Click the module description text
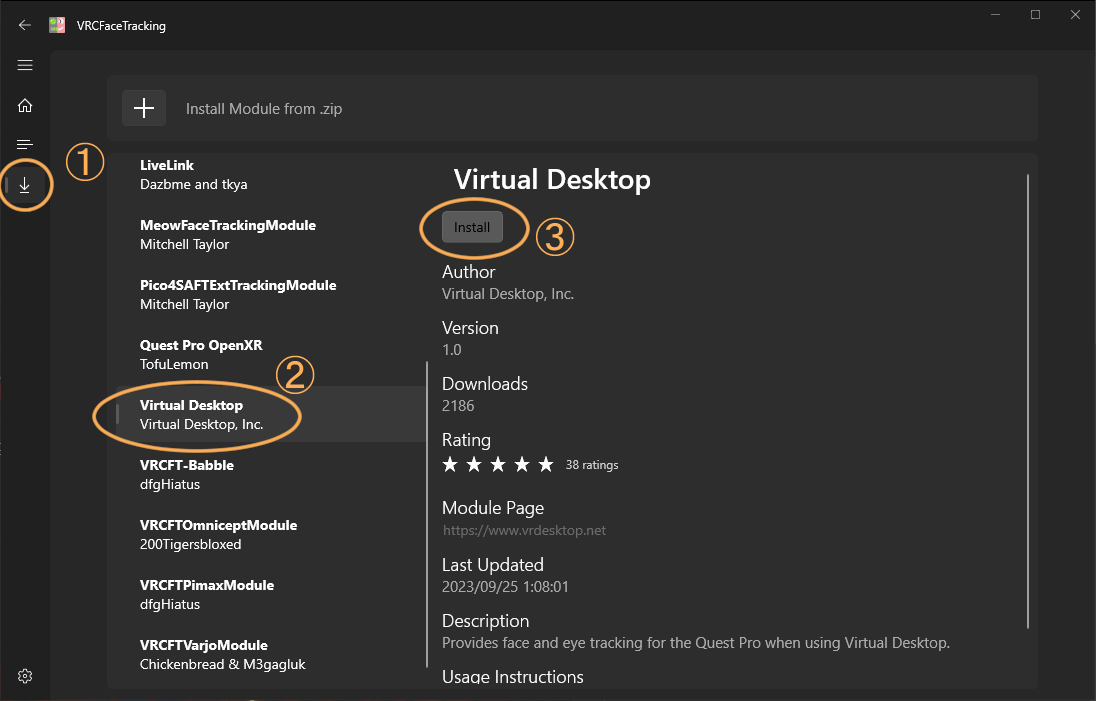The width and height of the screenshot is (1096, 701). 695,643
